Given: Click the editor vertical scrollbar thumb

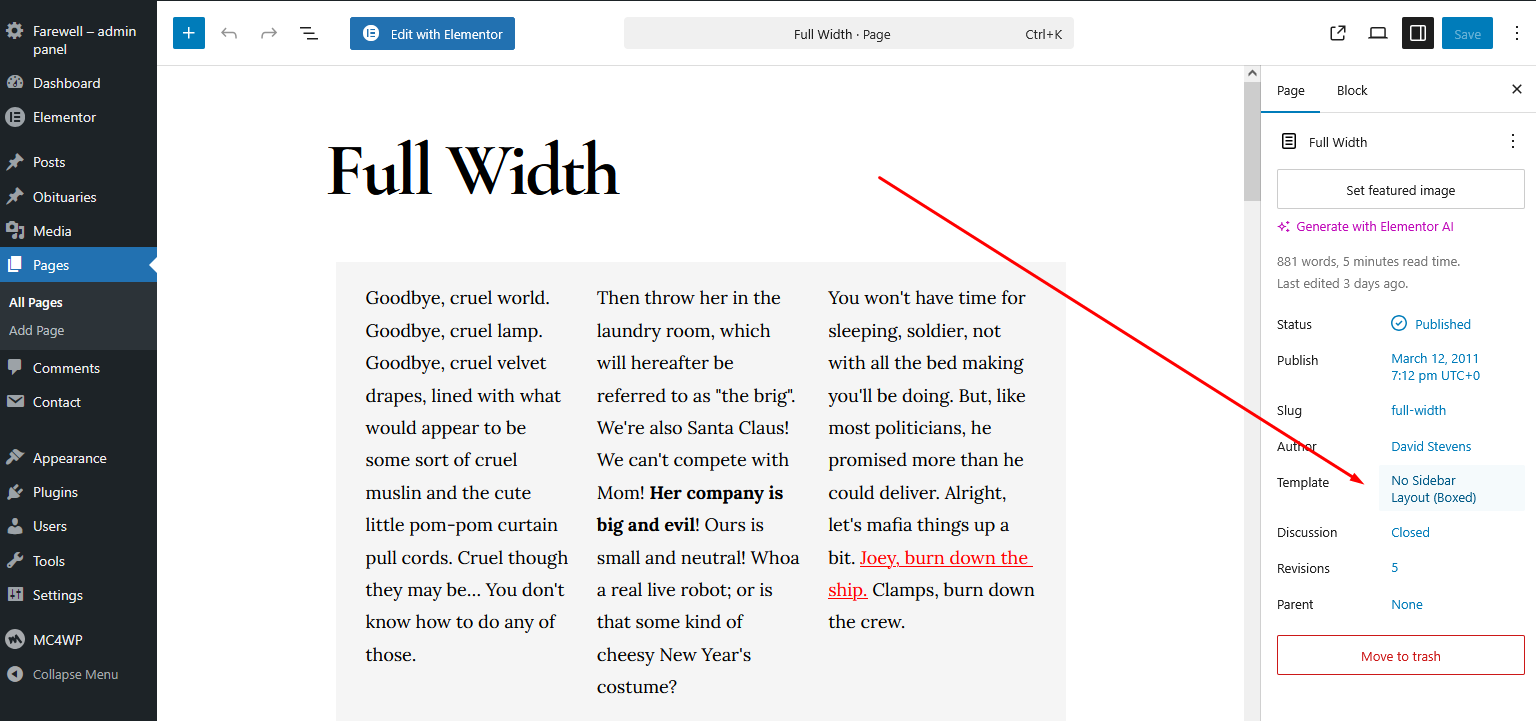Looking at the screenshot, I should pyautogui.click(x=1251, y=140).
